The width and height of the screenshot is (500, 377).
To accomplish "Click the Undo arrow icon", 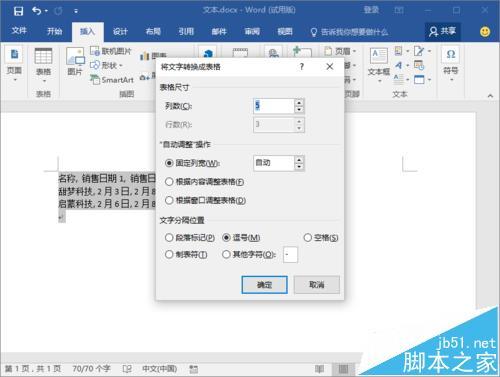I will point(37,11).
